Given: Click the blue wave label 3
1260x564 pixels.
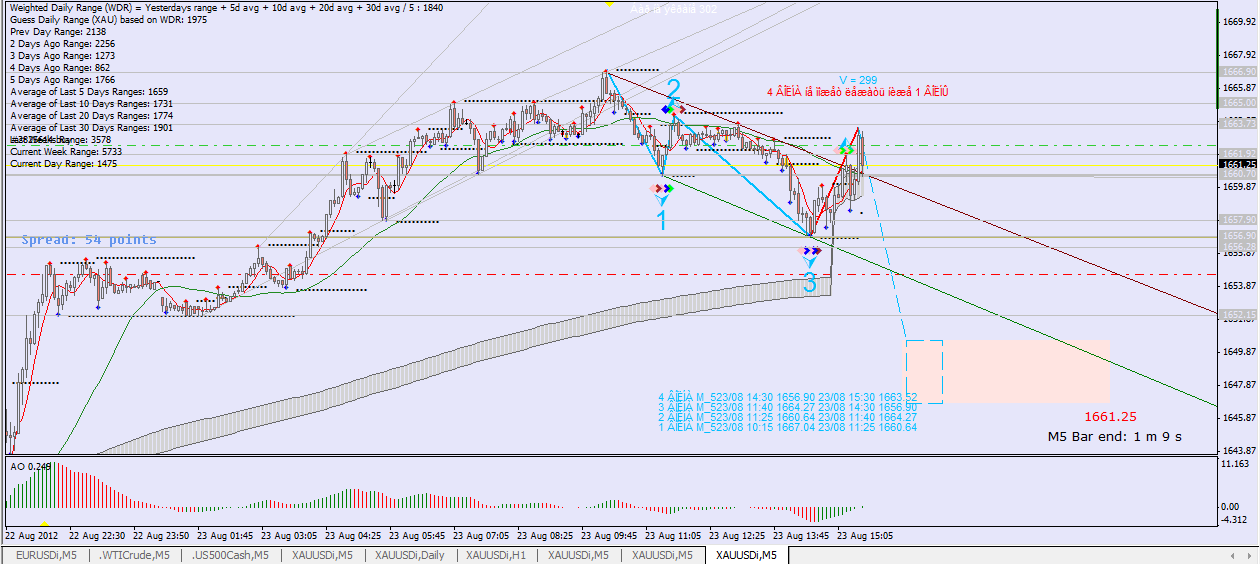Looking at the screenshot, I should 810,284.
